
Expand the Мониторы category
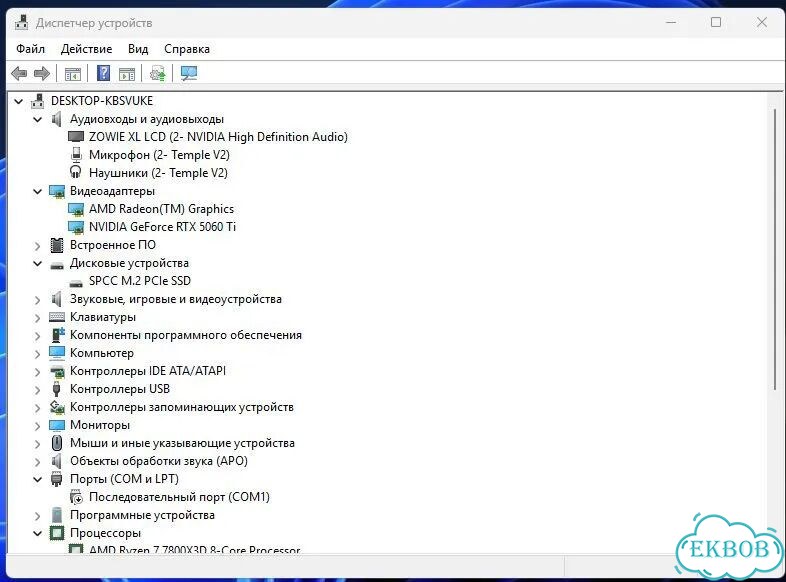click(x=38, y=426)
